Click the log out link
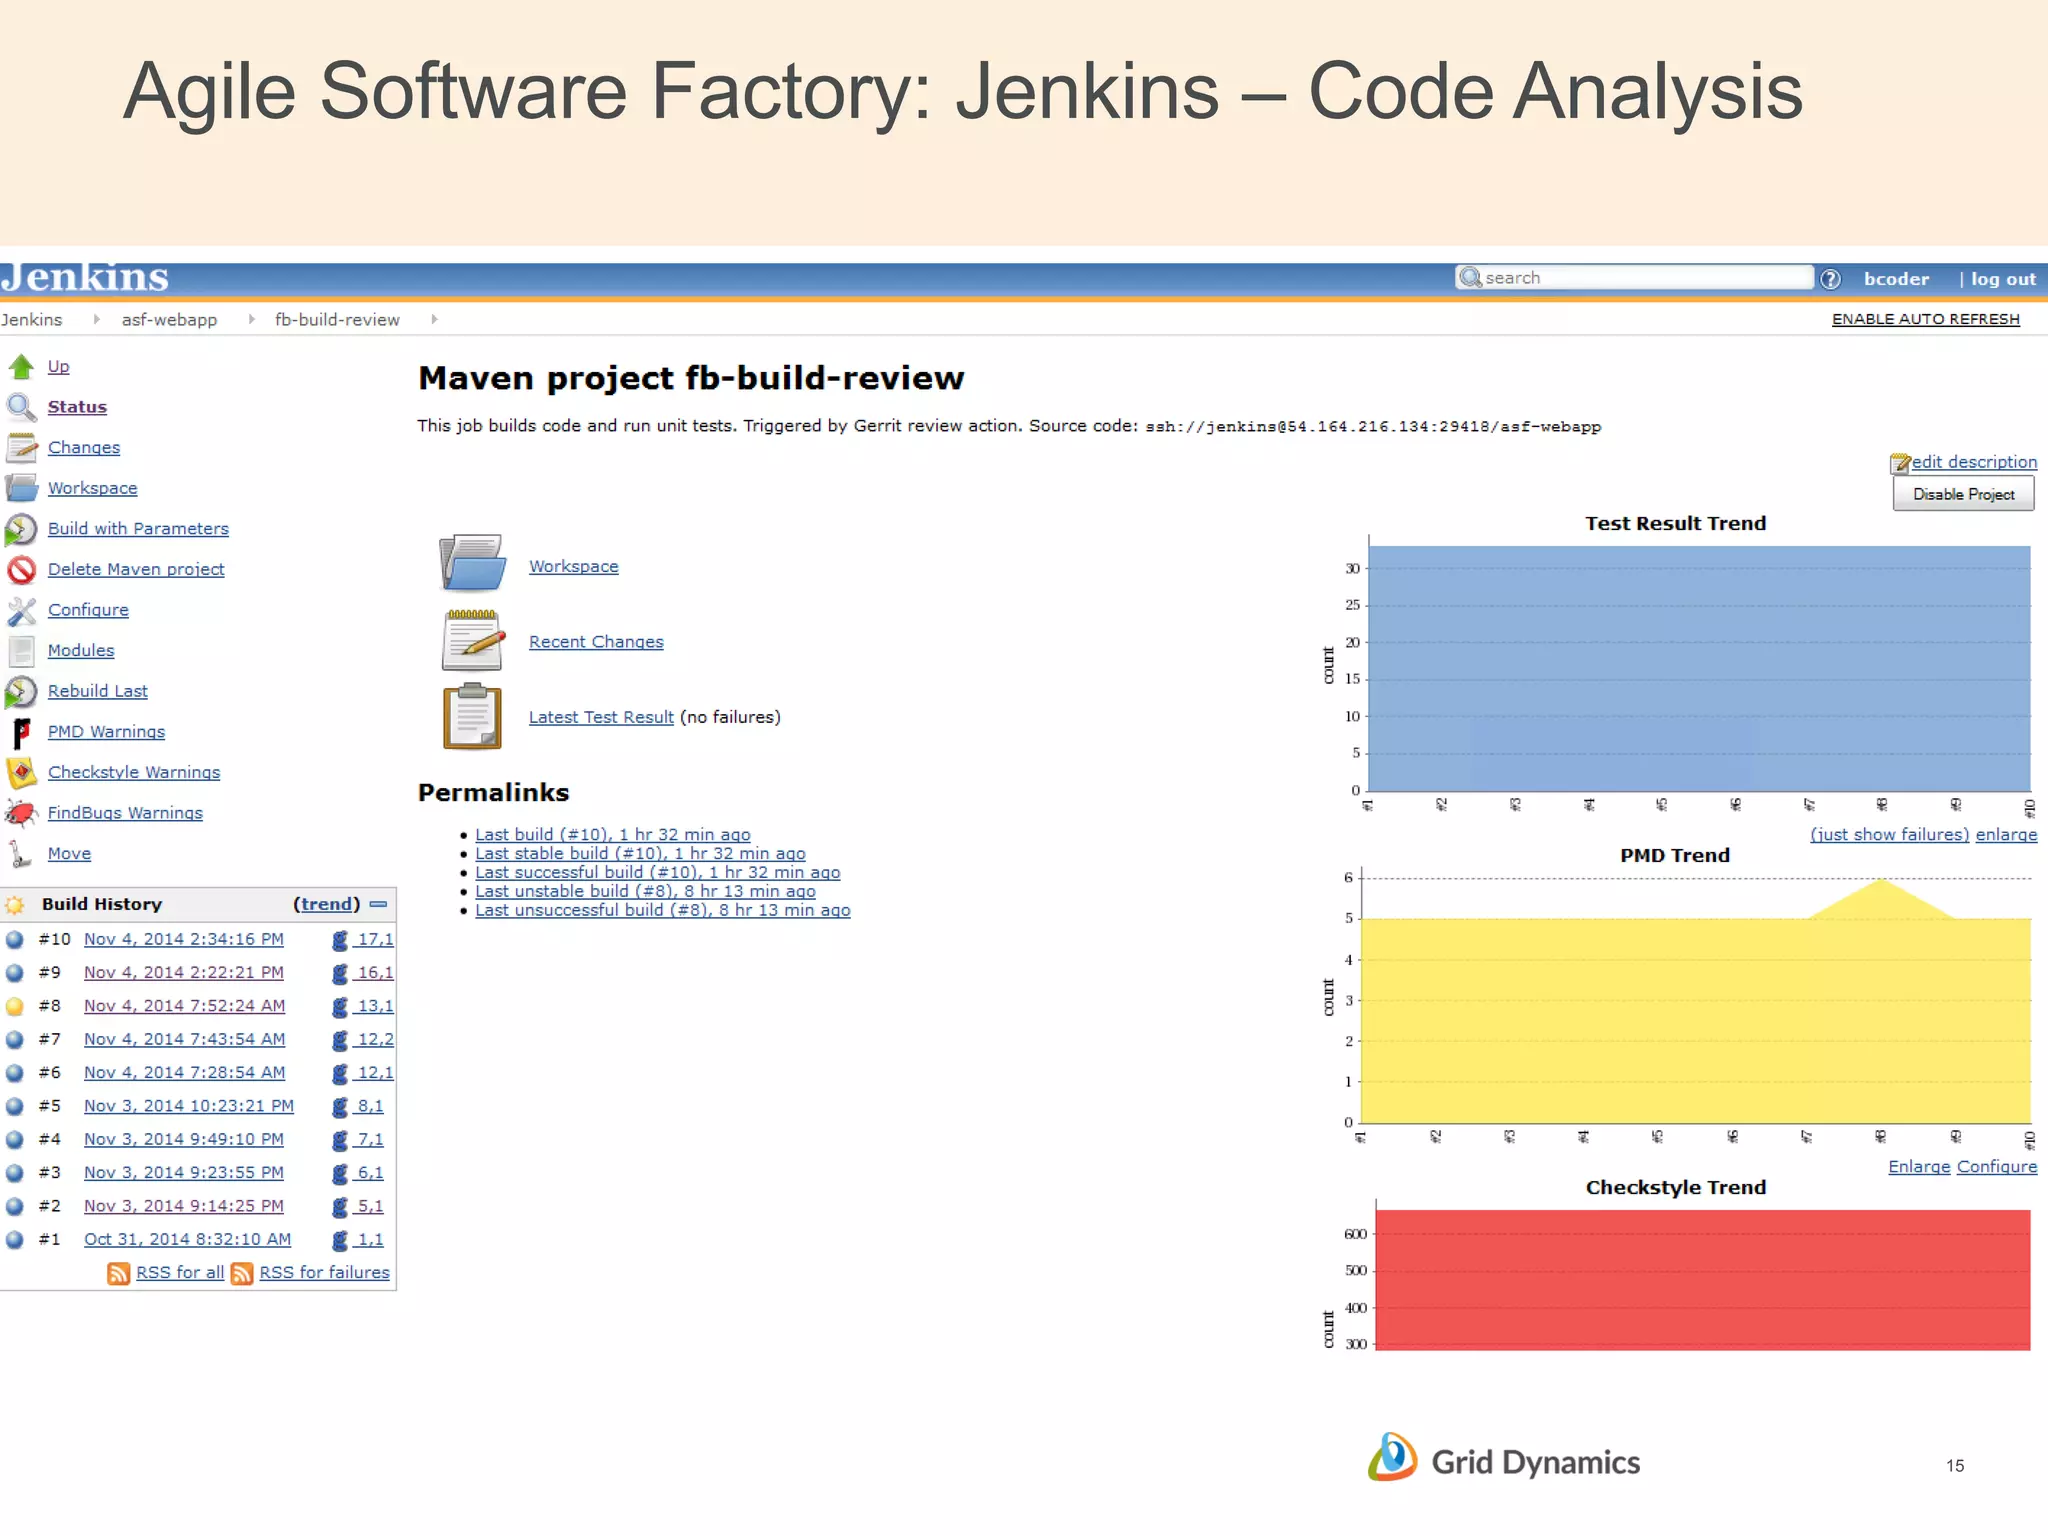 point(2003,279)
